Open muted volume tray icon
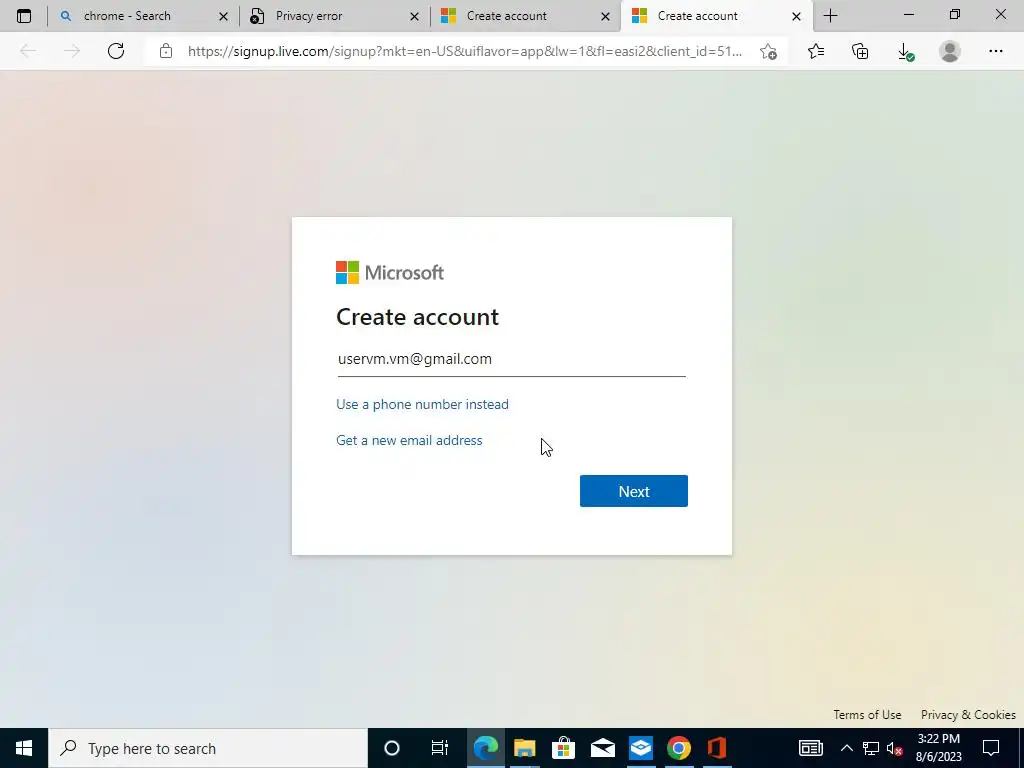The height and width of the screenshot is (768, 1024). 895,748
